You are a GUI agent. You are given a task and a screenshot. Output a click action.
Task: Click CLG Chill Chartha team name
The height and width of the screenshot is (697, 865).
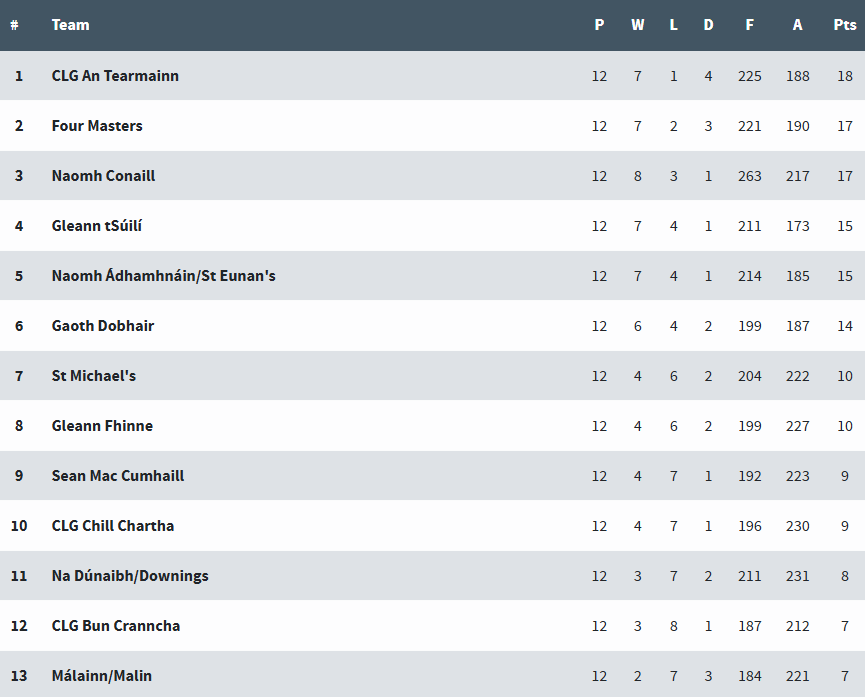click(113, 526)
